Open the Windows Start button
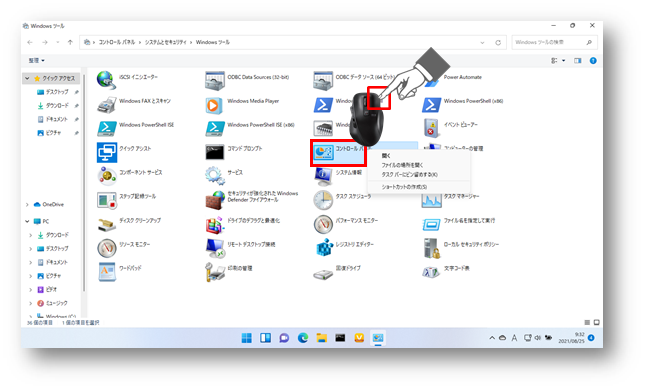Image resolution: width=645 pixels, height=390 pixels. (247, 338)
